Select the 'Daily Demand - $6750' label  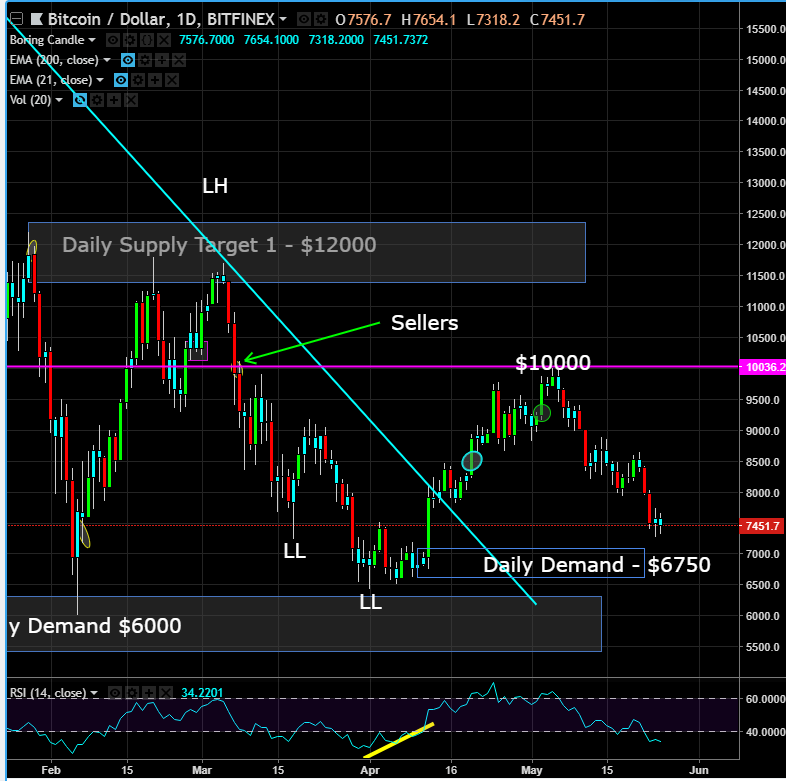[x=597, y=565]
